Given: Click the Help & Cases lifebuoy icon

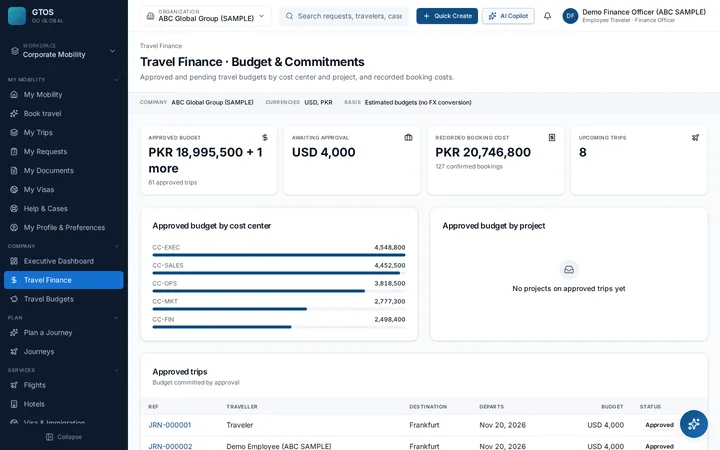Looking at the screenshot, I should pyautogui.click(x=14, y=208).
